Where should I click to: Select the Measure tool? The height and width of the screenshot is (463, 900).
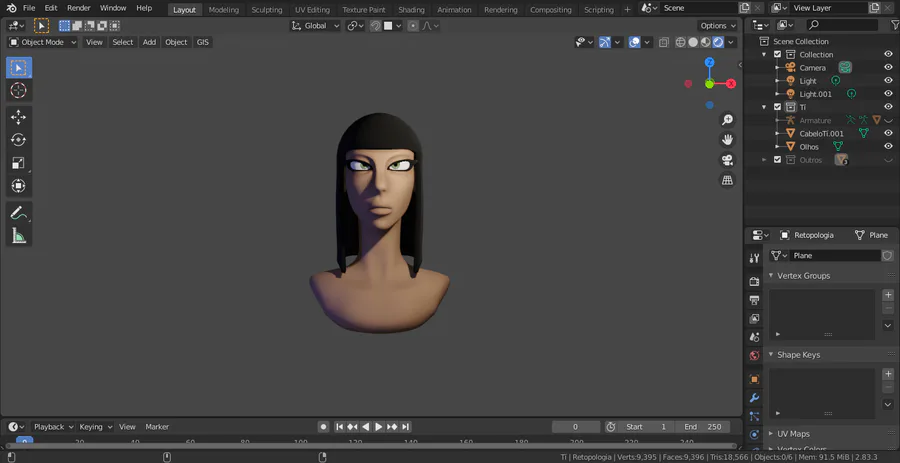click(x=19, y=235)
